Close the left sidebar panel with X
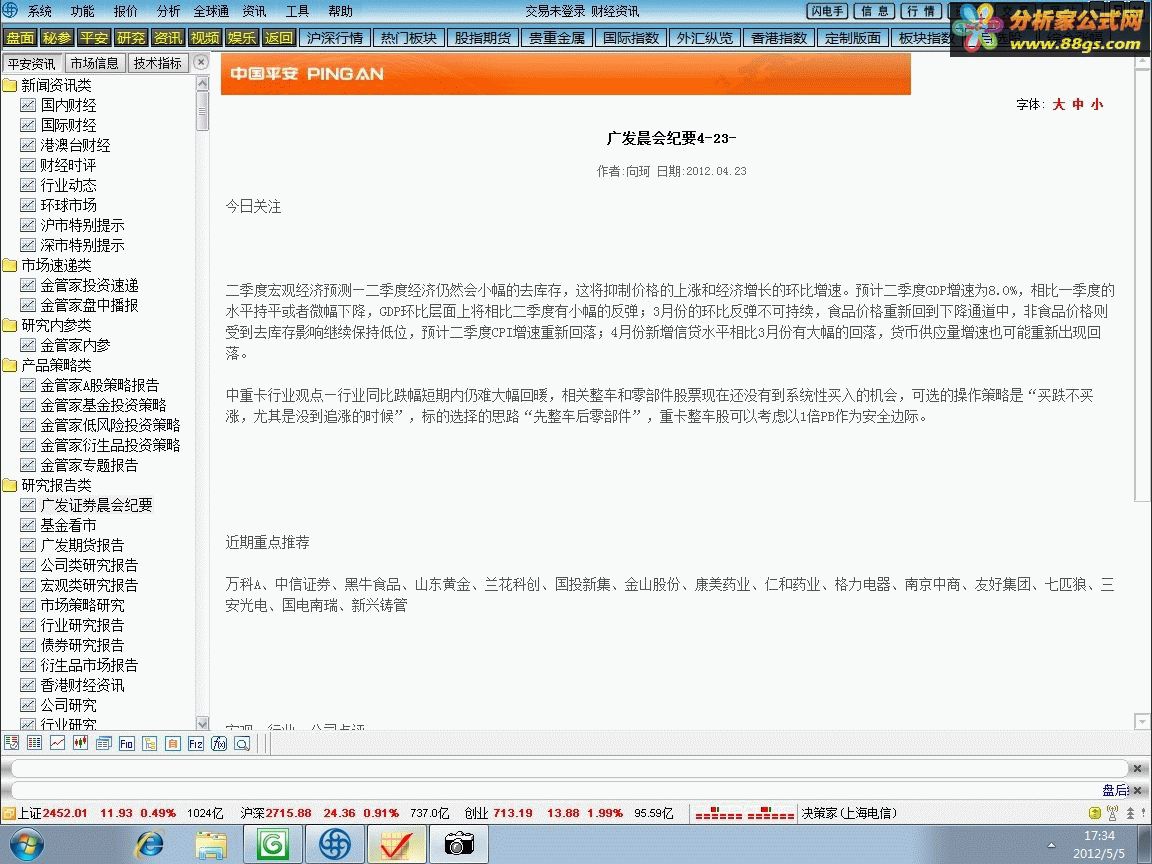The width and height of the screenshot is (1152, 864). click(201, 63)
